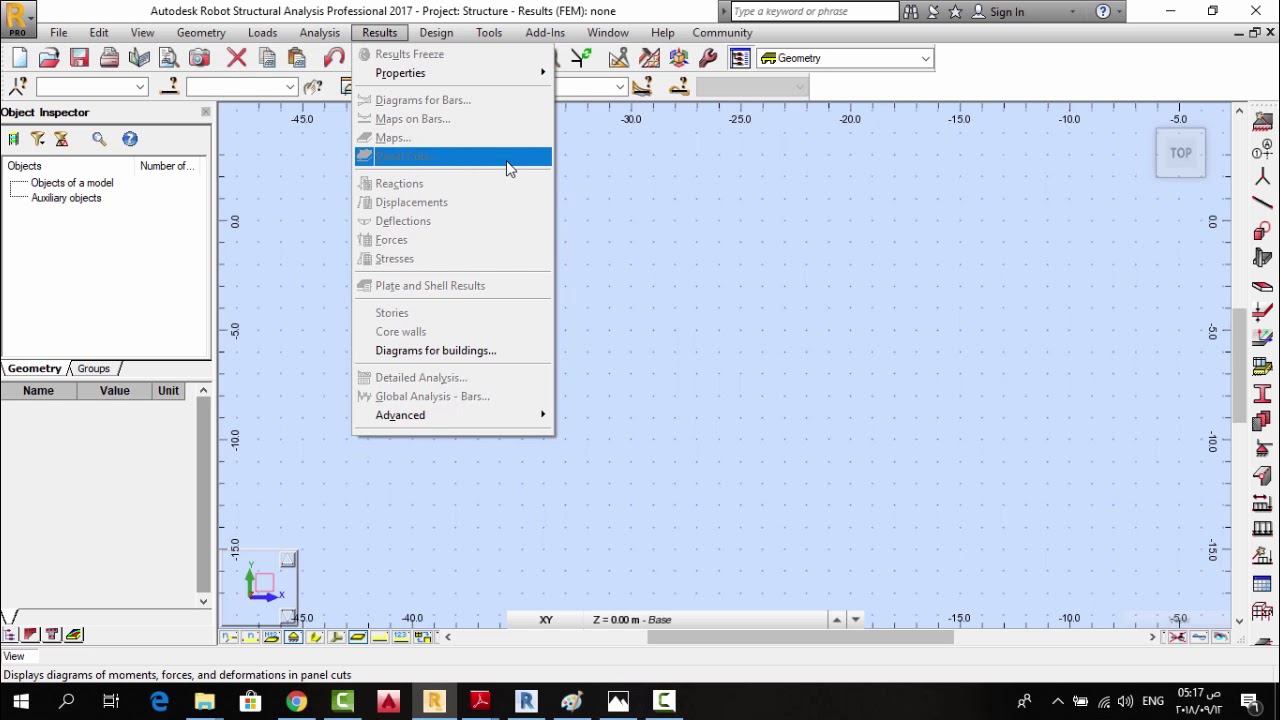Toggle supports symbols display in bottom toolbar

pos(293,637)
